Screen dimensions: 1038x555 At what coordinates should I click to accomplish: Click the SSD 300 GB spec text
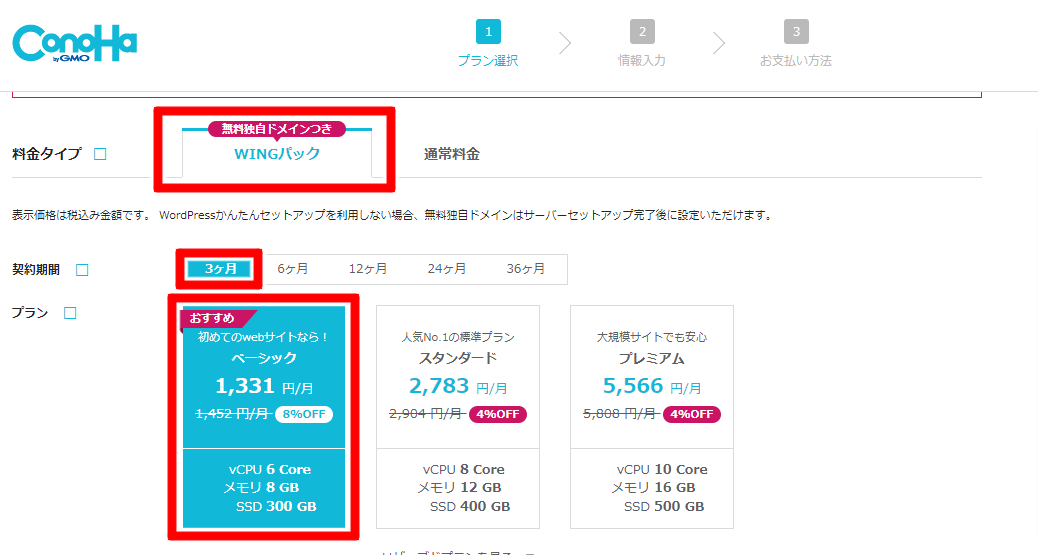click(276, 507)
